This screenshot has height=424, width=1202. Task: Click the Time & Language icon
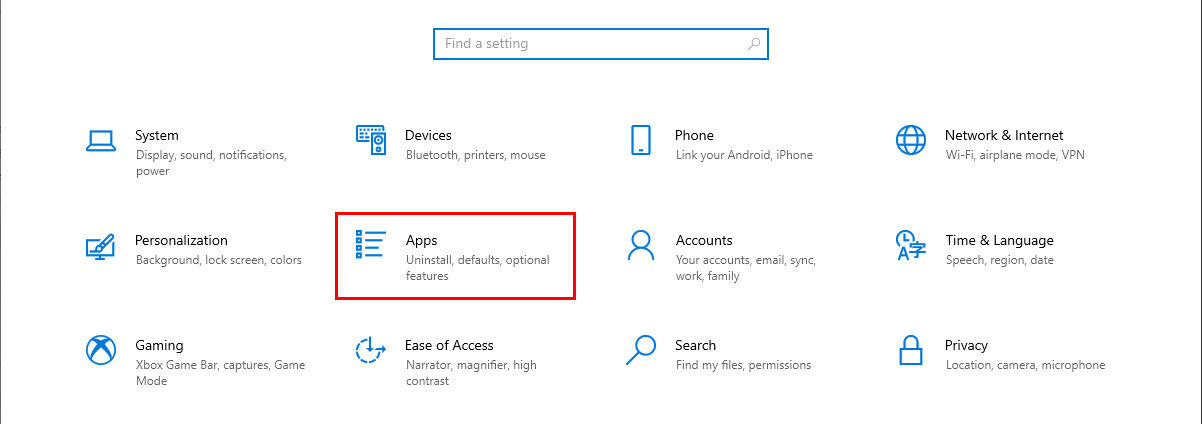pos(910,246)
